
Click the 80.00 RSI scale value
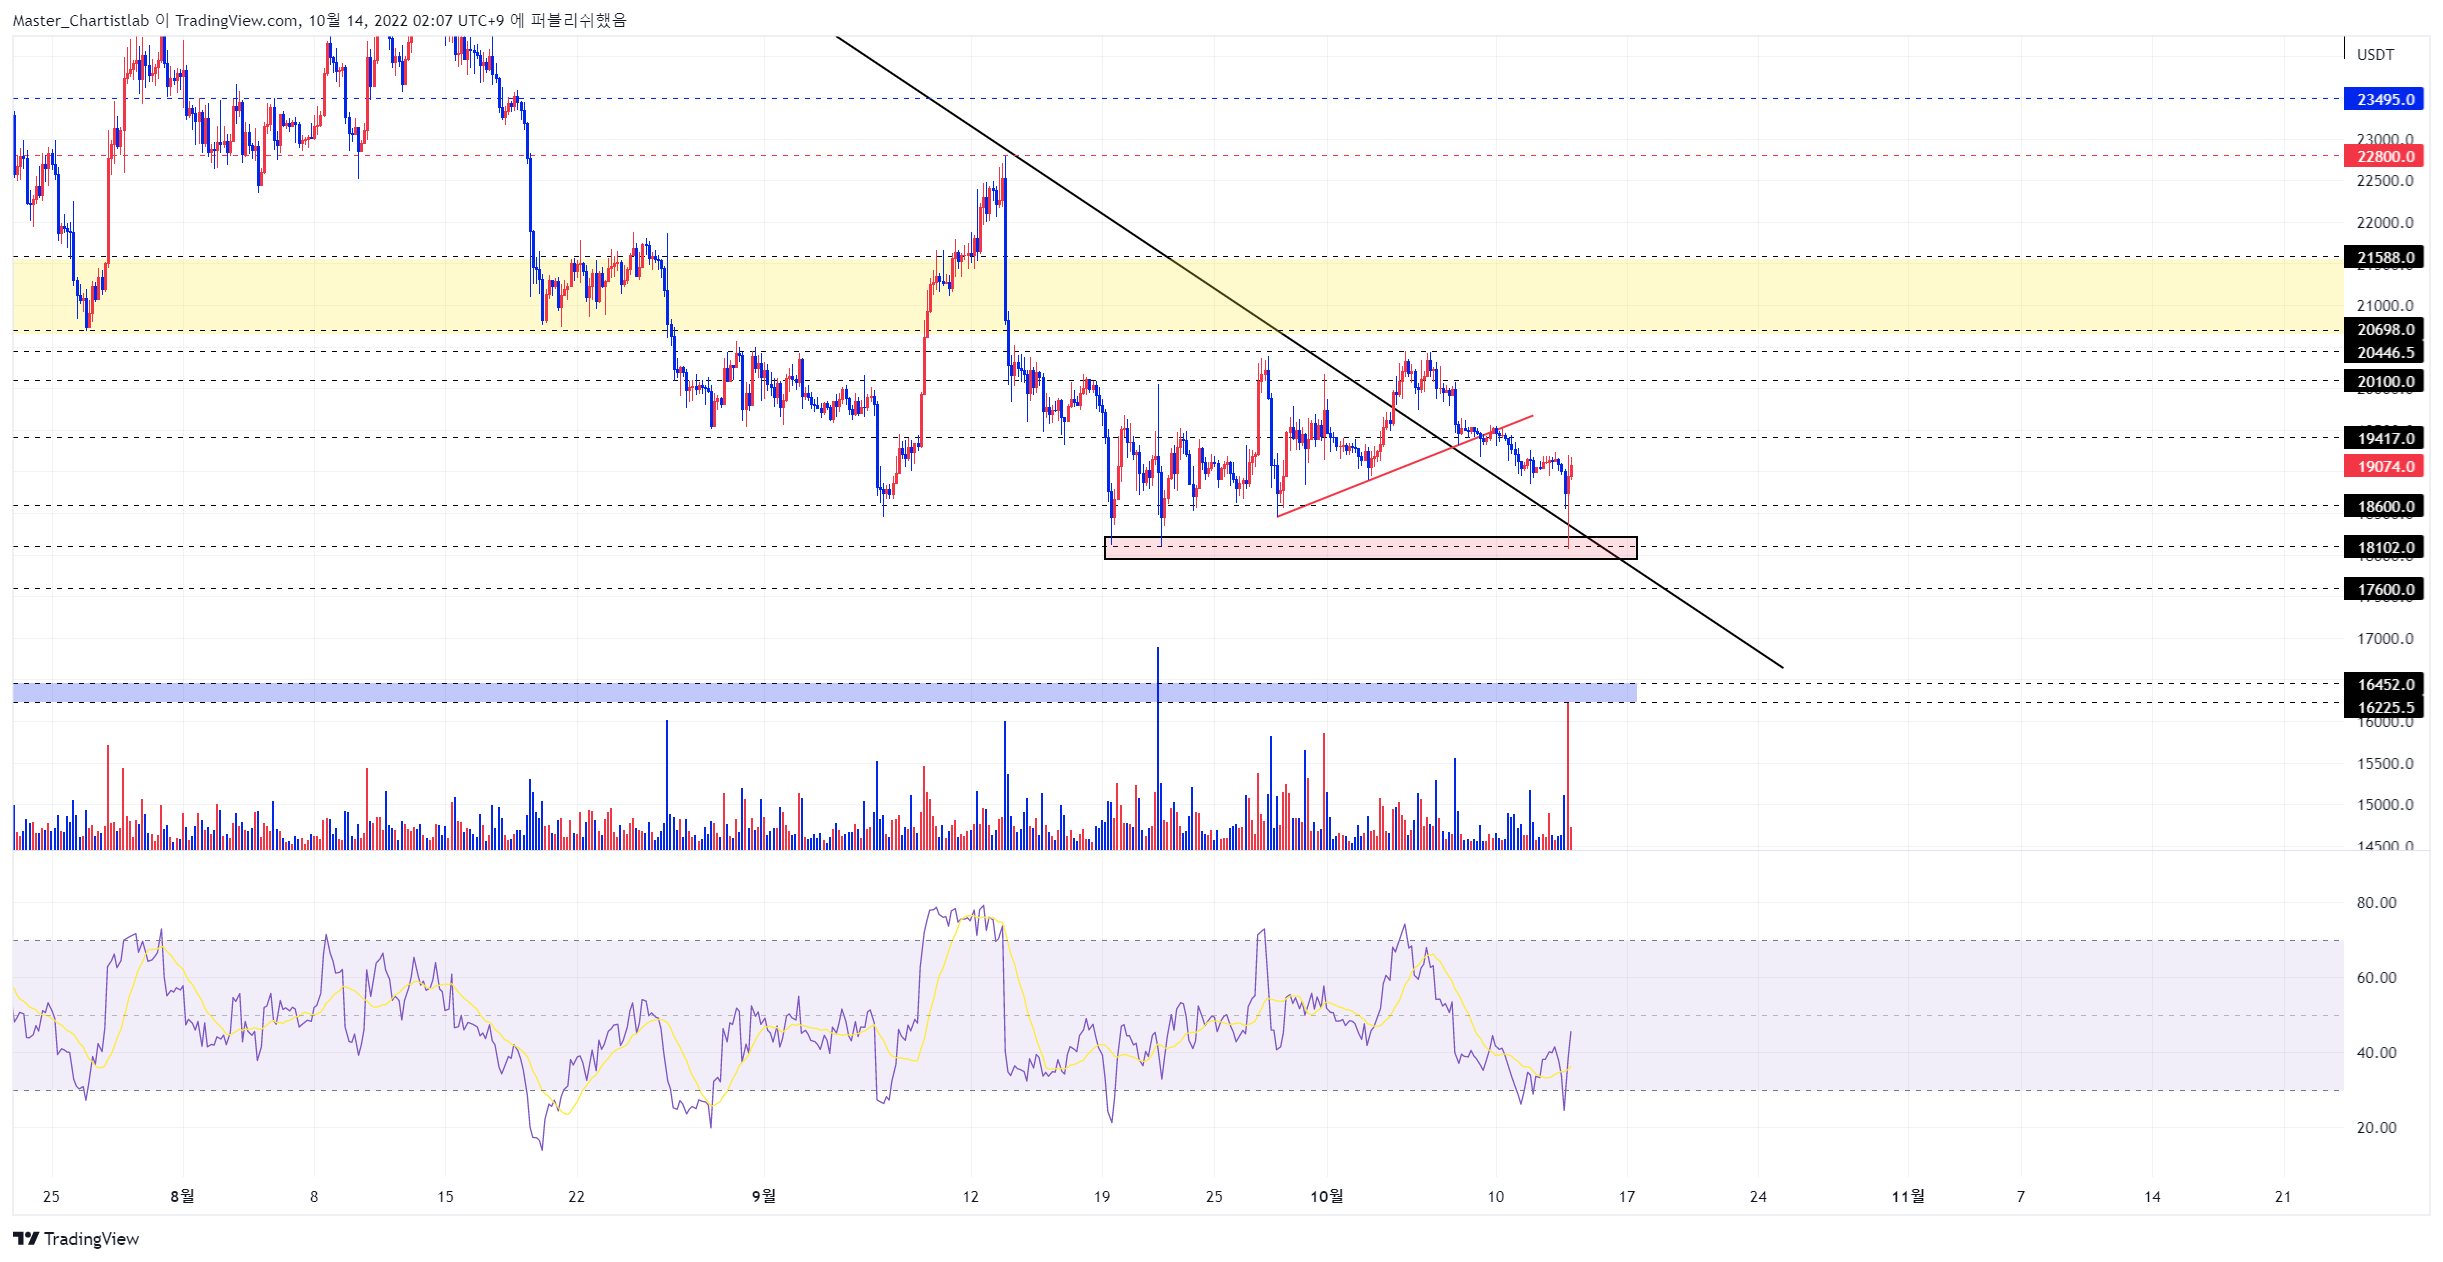coord(2376,902)
